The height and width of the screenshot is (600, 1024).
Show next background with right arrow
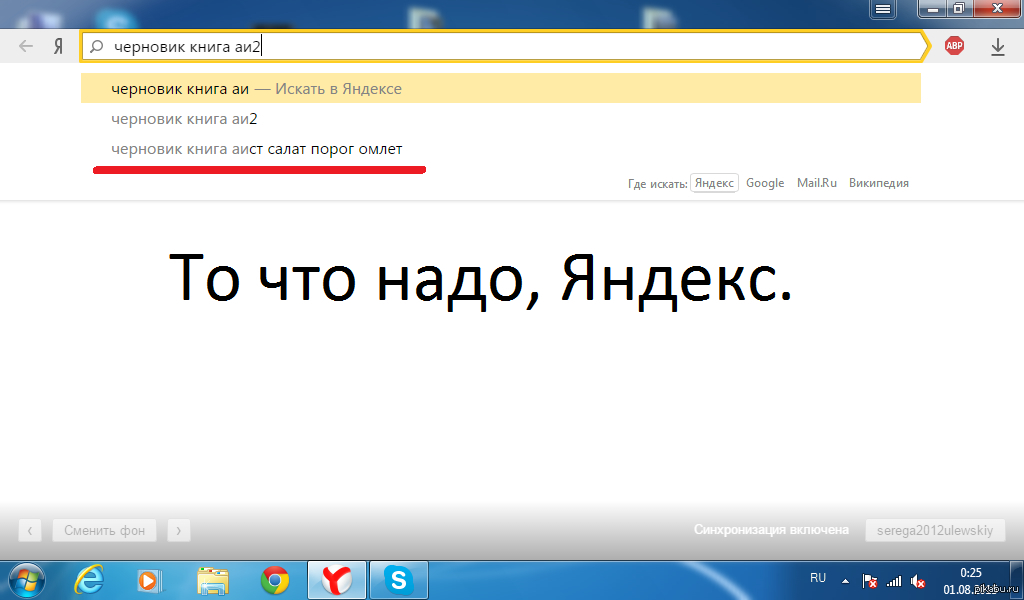178,530
